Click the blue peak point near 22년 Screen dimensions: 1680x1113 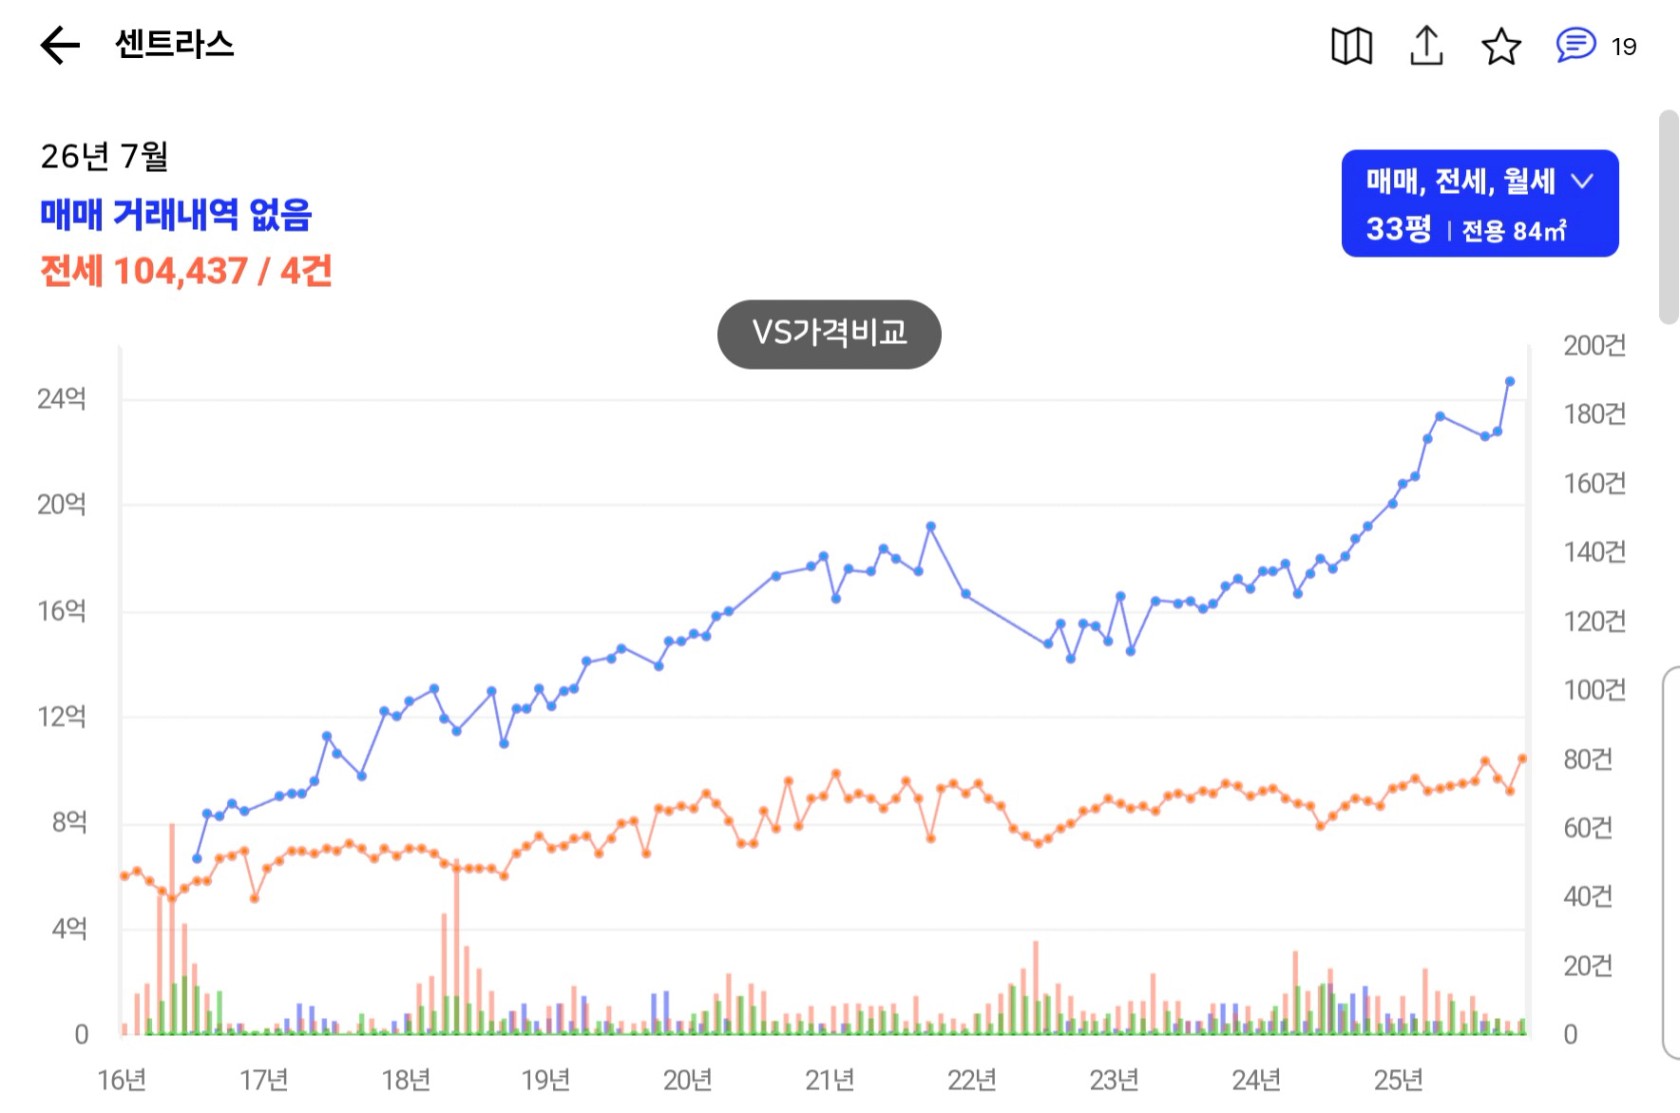tap(931, 526)
